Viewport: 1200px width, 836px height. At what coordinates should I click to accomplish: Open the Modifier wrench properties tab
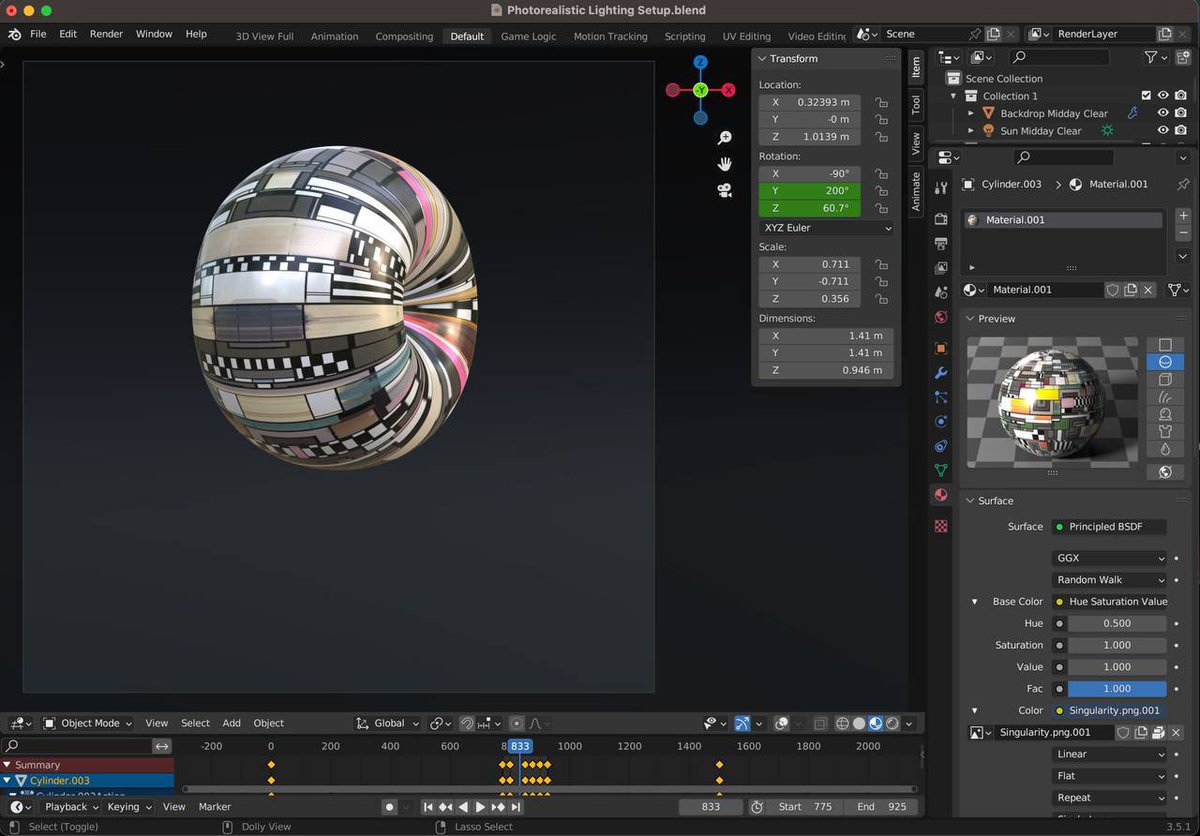(941, 373)
